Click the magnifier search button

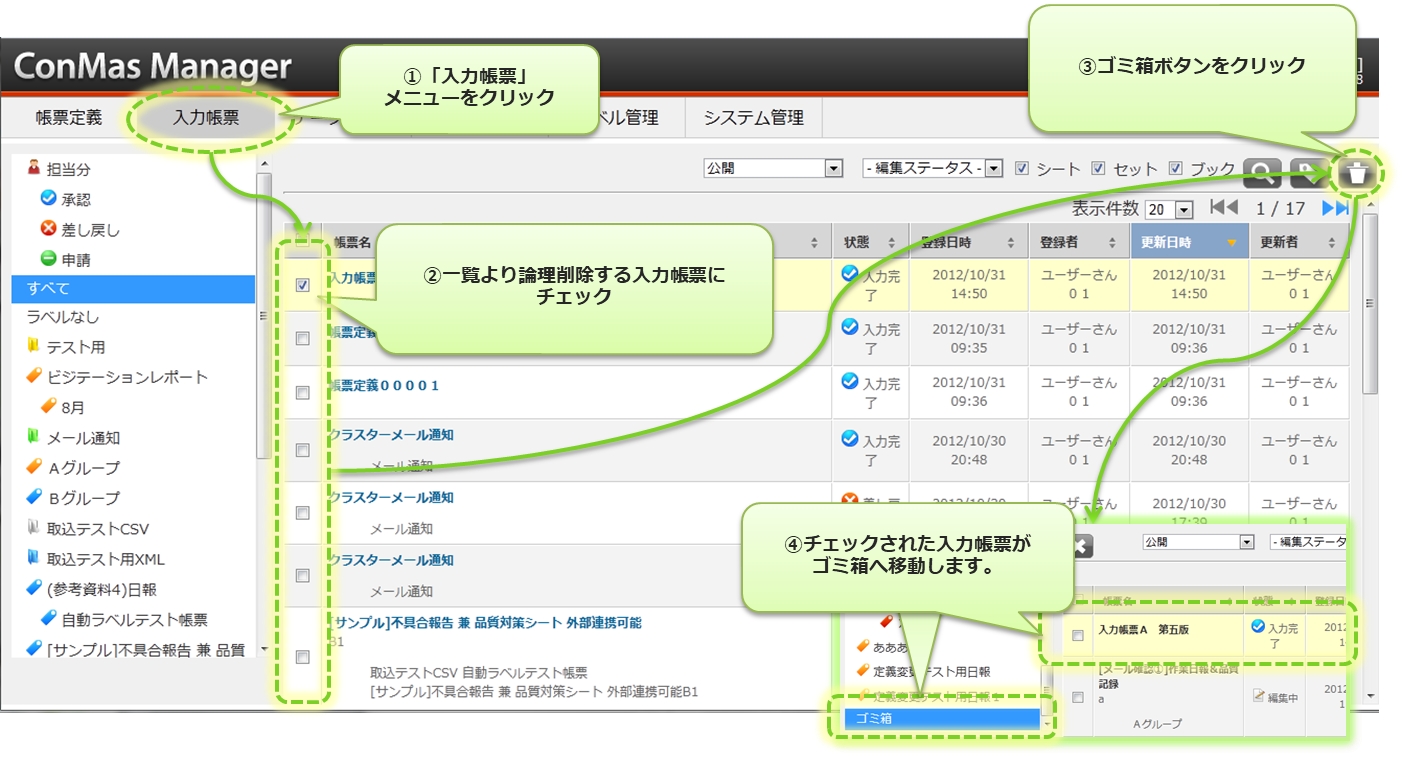[x=1263, y=173]
